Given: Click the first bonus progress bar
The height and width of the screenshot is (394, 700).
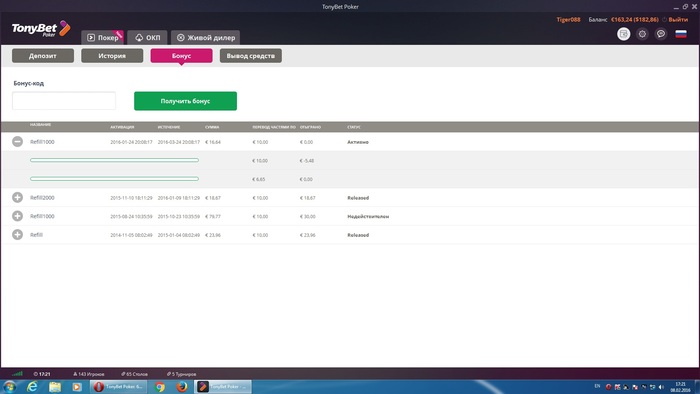Looking at the screenshot, I should point(114,160).
